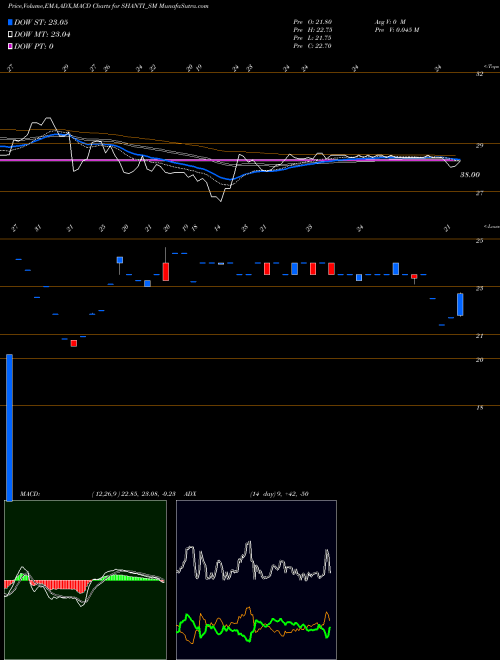500x660 pixels.
Task: Click the 29 price axis label
Action: coord(479,146)
